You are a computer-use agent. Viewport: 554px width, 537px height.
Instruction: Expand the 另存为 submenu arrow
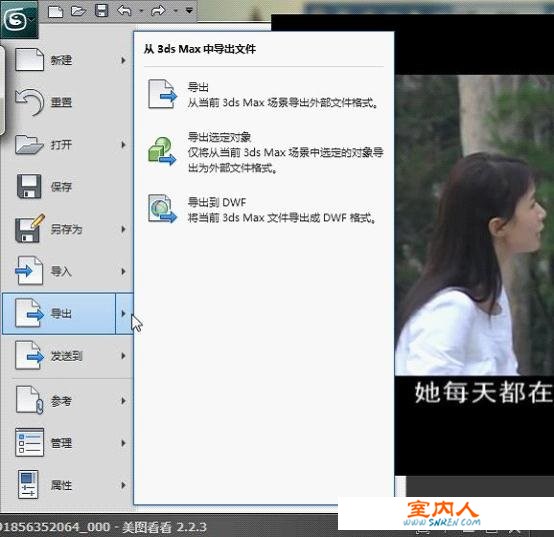point(123,229)
